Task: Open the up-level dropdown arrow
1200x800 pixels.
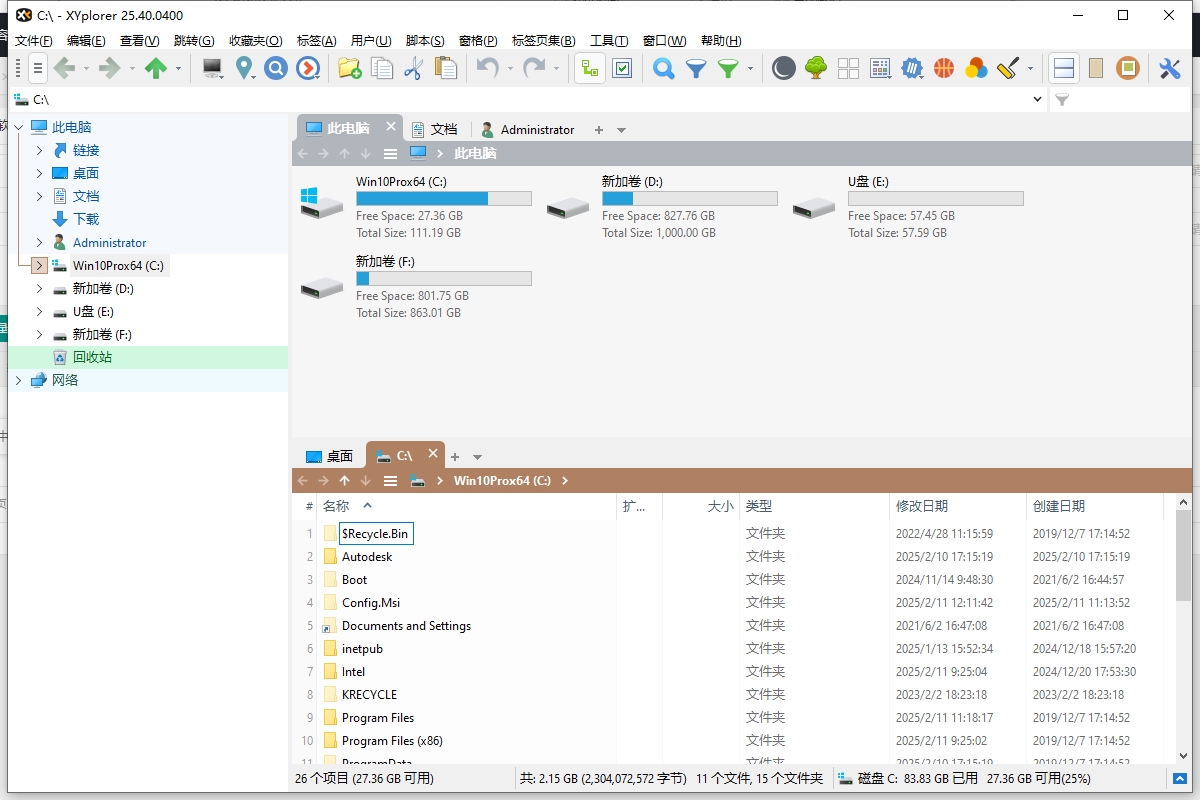Action: tap(178, 68)
